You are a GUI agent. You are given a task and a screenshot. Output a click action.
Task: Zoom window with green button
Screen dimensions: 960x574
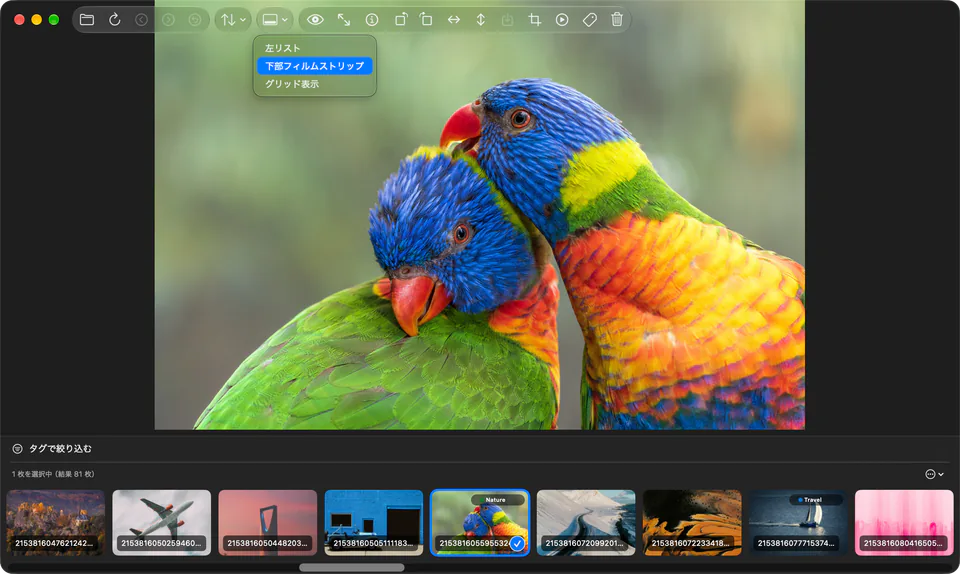pyautogui.click(x=54, y=20)
